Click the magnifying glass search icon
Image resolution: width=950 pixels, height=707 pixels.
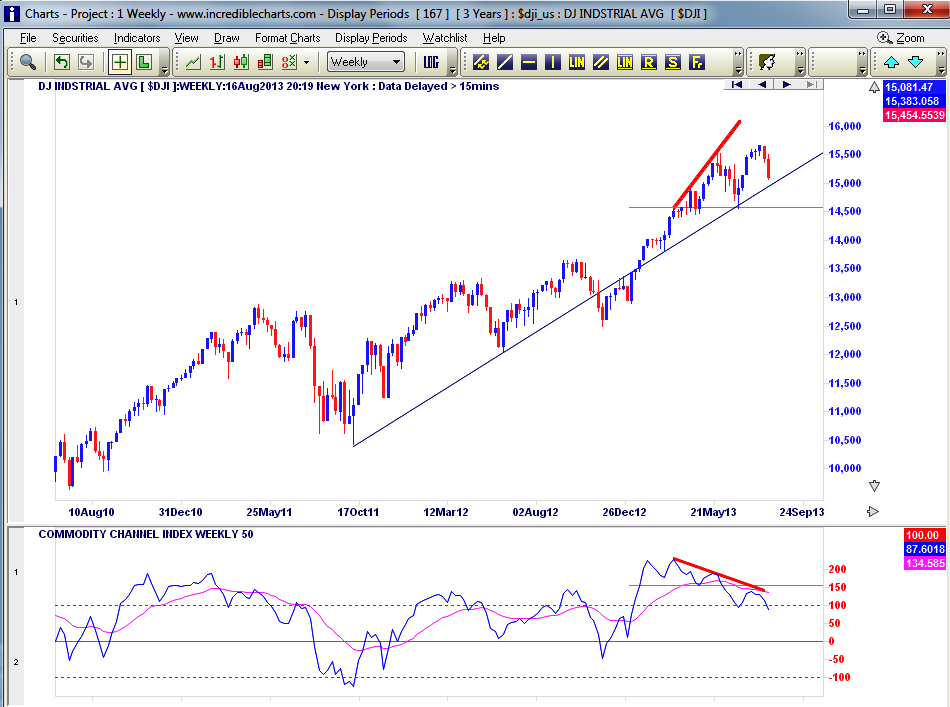point(28,62)
